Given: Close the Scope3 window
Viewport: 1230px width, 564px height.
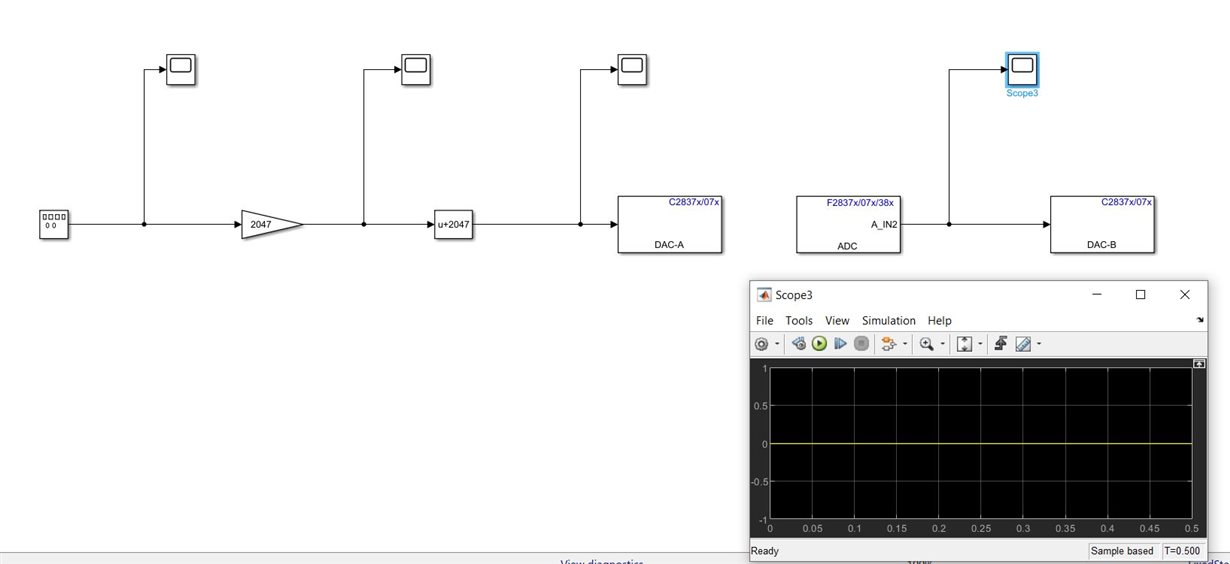Looking at the screenshot, I should (x=1185, y=294).
